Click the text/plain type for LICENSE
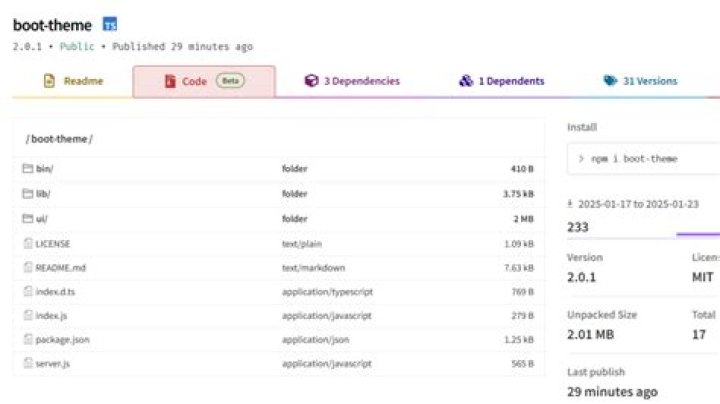Screen dimensions: 720x404 click(302, 244)
